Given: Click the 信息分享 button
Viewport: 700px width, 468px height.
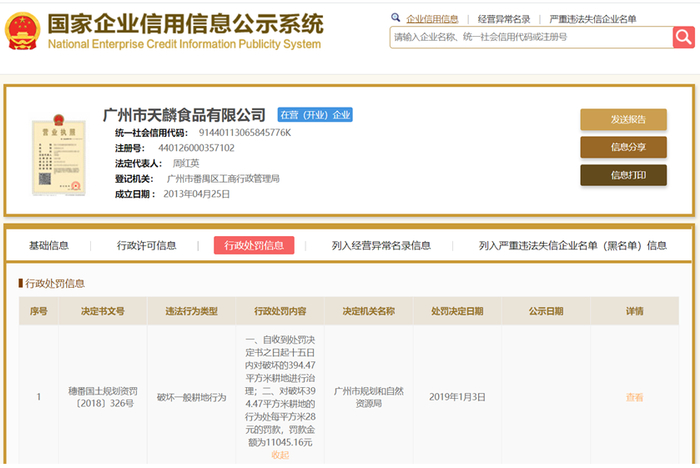Looking at the screenshot, I should [x=623, y=147].
